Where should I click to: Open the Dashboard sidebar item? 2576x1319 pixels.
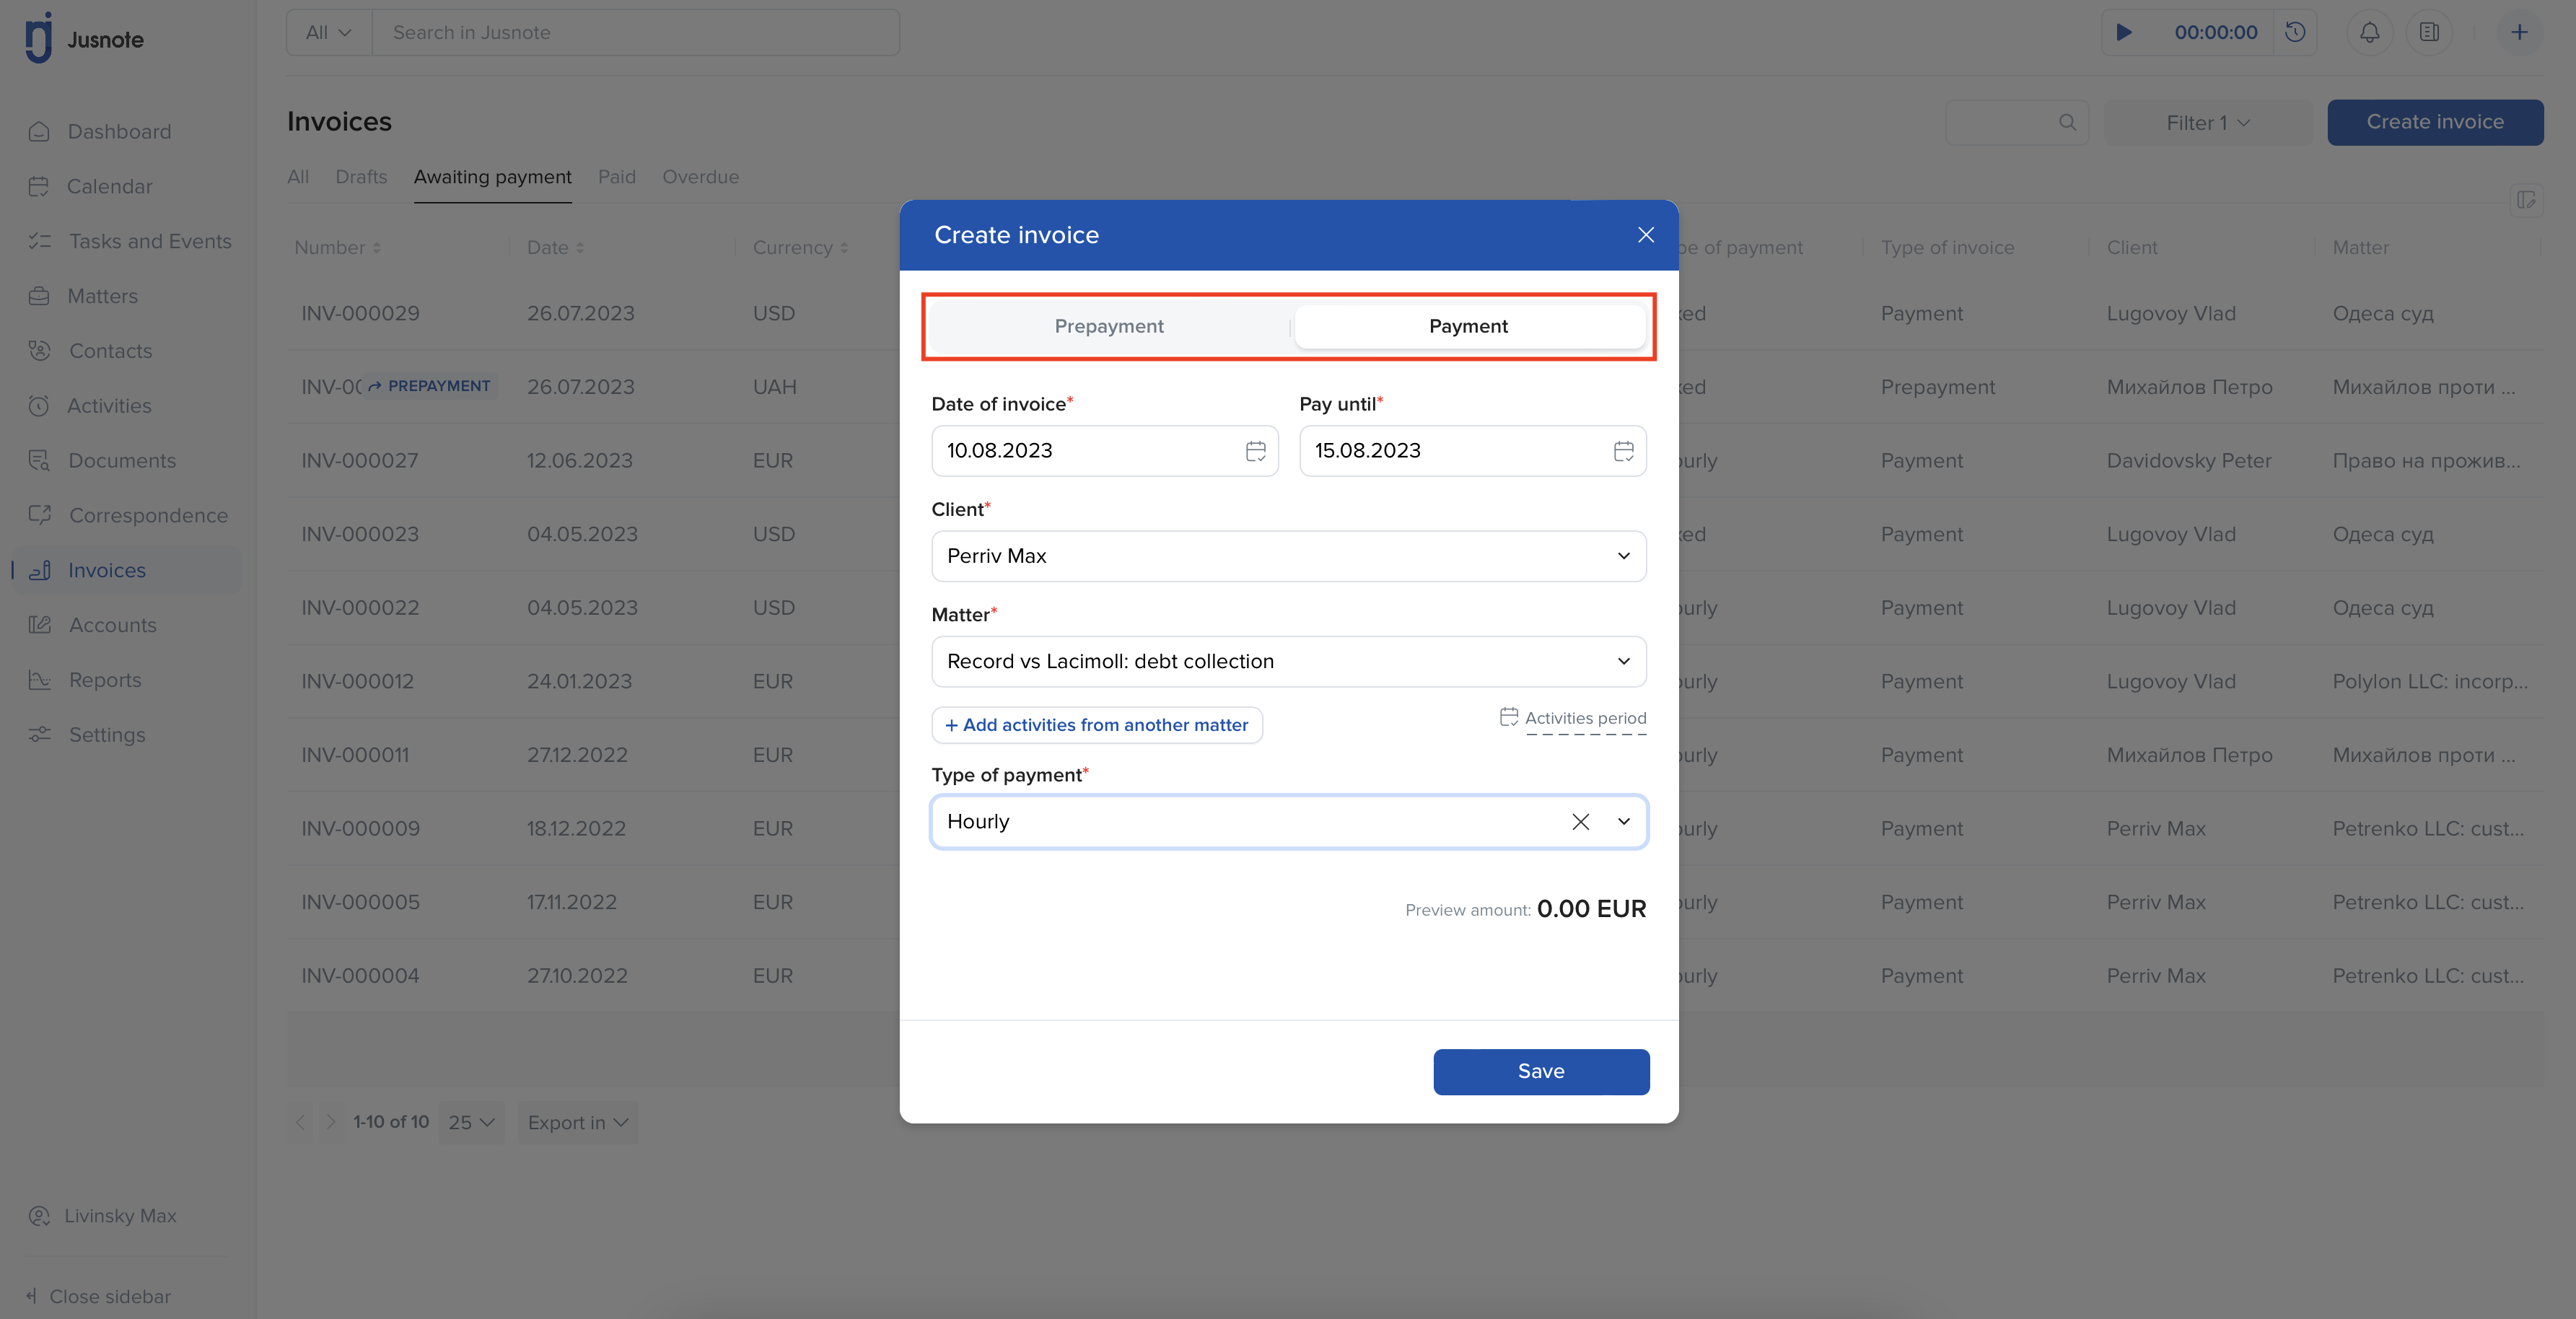pyautogui.click(x=120, y=131)
